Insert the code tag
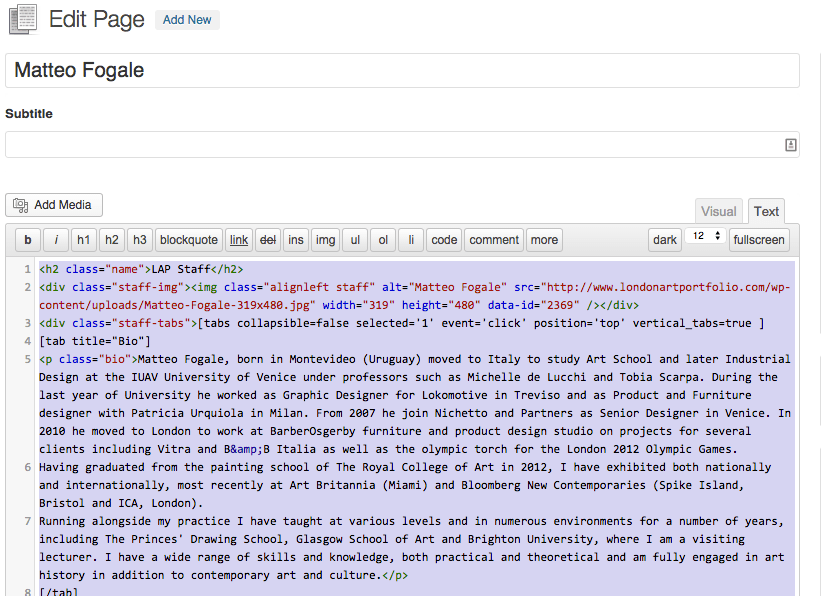This screenshot has width=821, height=596. tap(444, 240)
